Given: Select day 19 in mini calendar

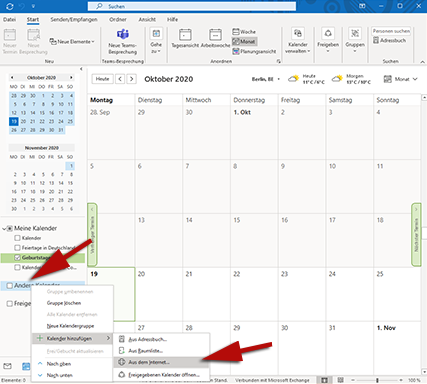Looking at the screenshot, I should 14,121.
